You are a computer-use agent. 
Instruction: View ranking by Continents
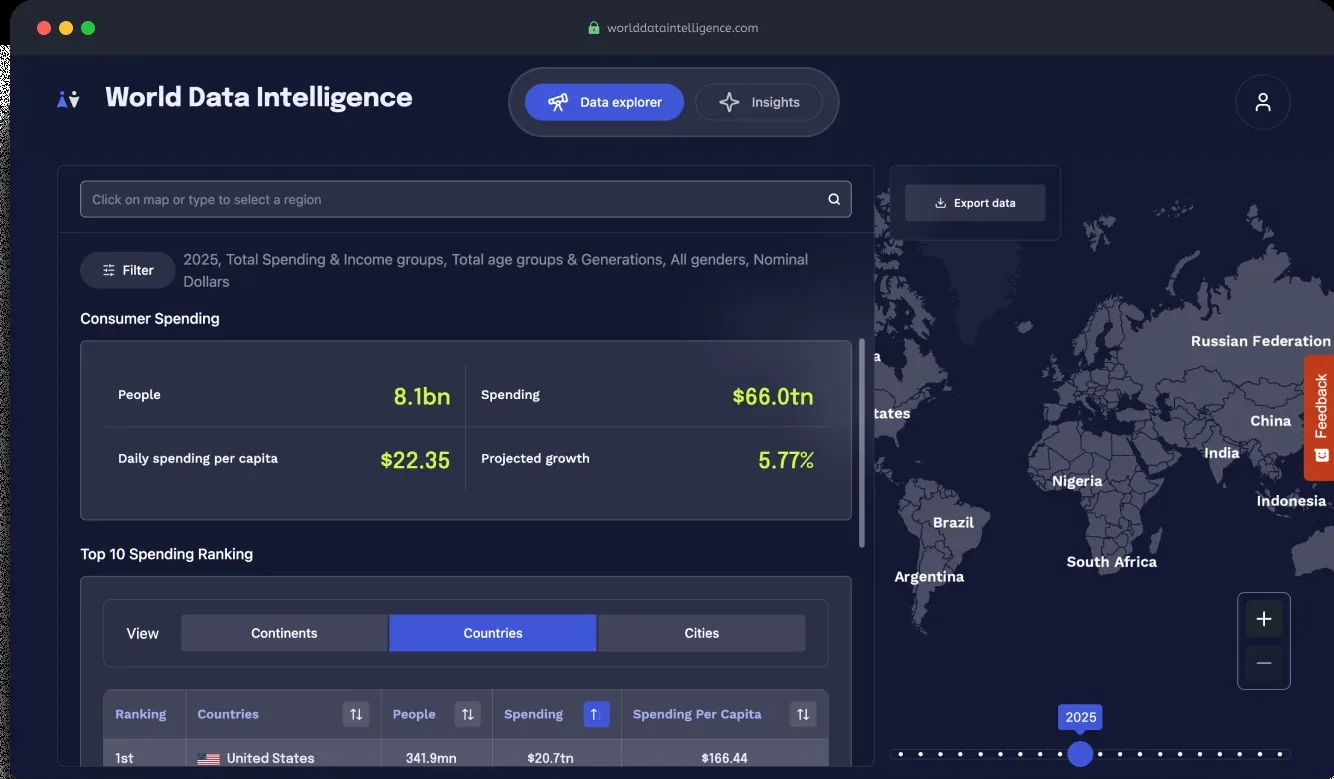[x=284, y=633]
